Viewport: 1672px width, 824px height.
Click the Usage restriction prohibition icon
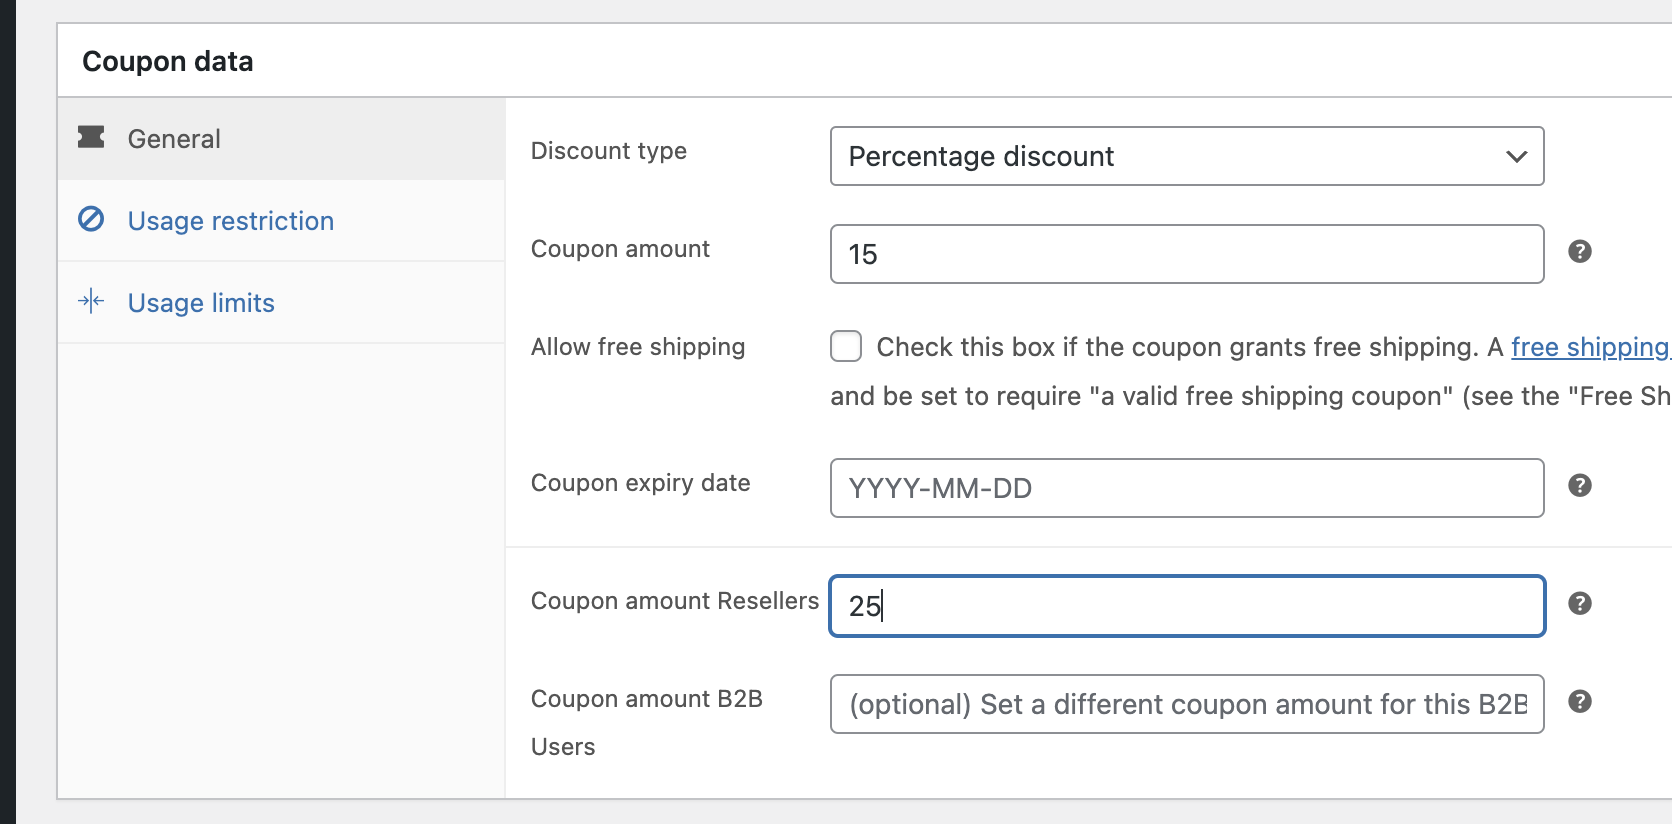click(x=91, y=219)
